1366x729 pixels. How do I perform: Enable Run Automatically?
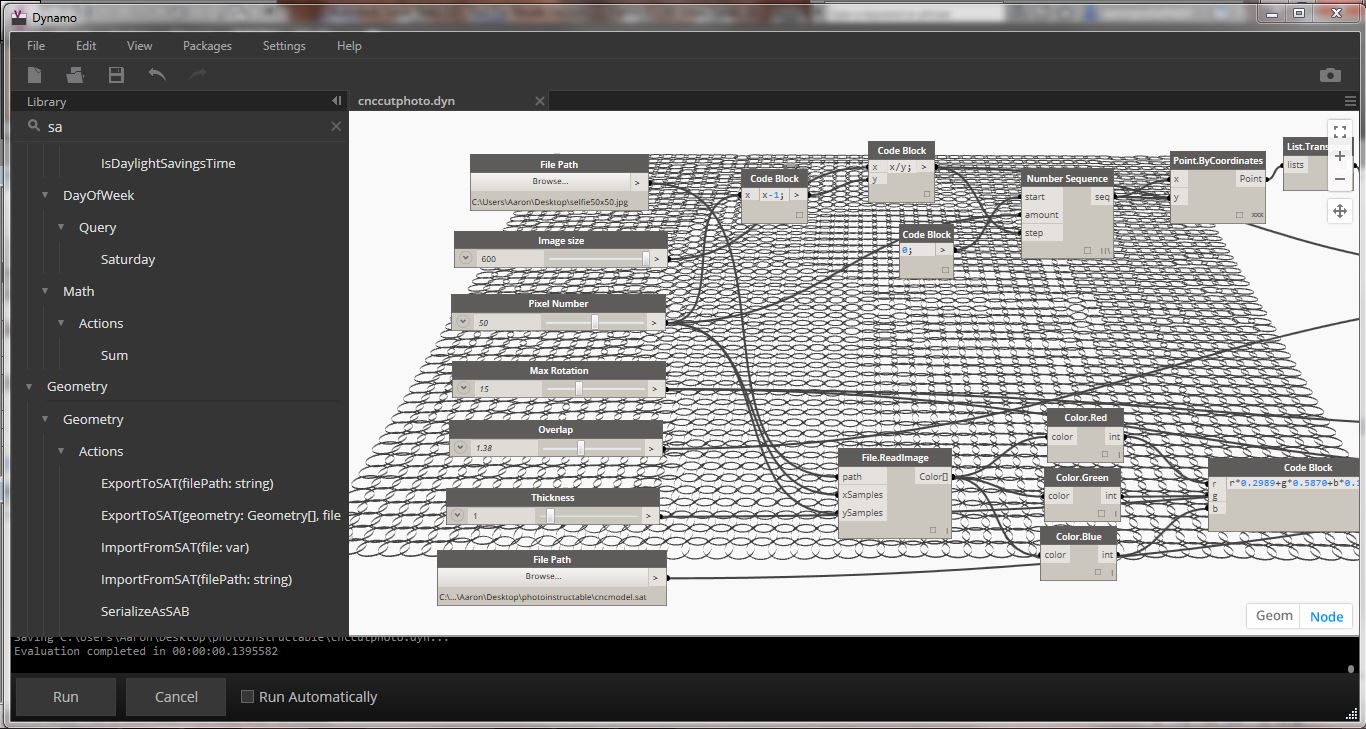click(x=247, y=697)
